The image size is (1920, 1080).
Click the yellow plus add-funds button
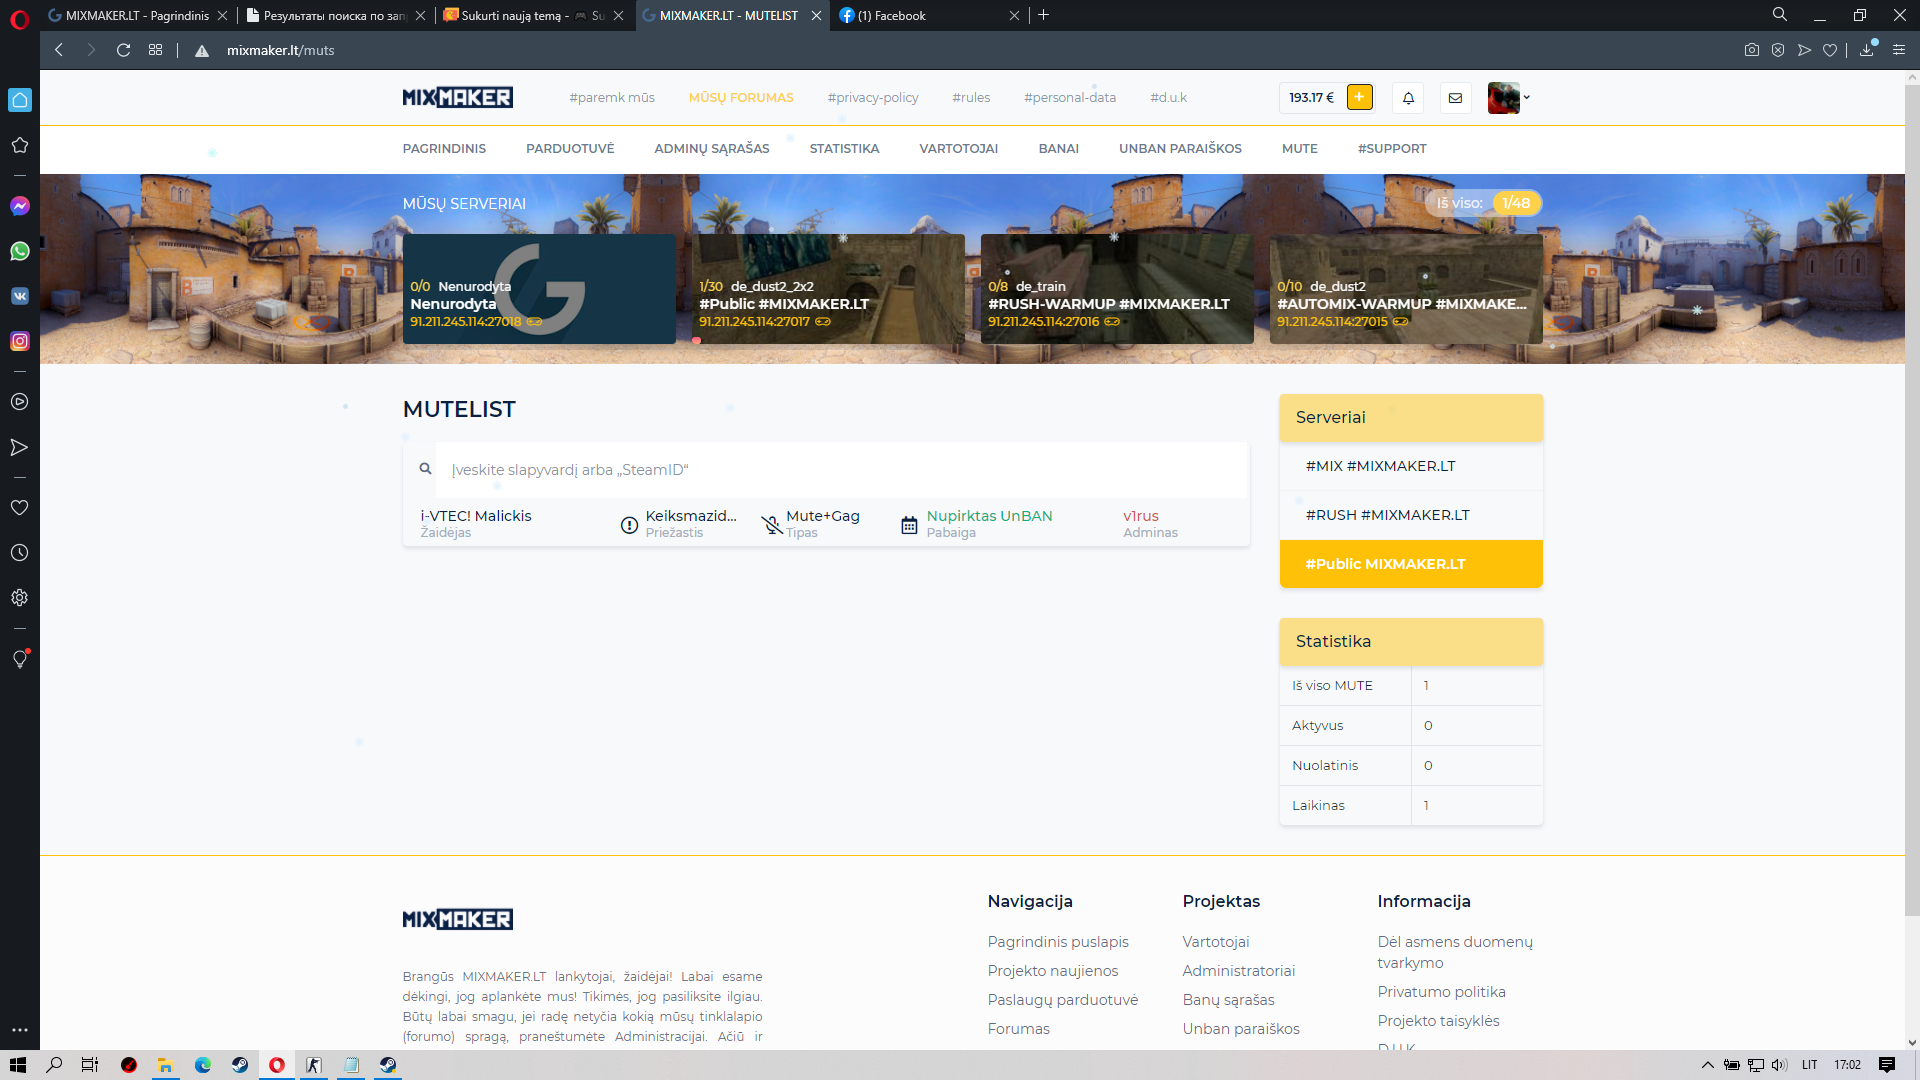tap(1359, 97)
